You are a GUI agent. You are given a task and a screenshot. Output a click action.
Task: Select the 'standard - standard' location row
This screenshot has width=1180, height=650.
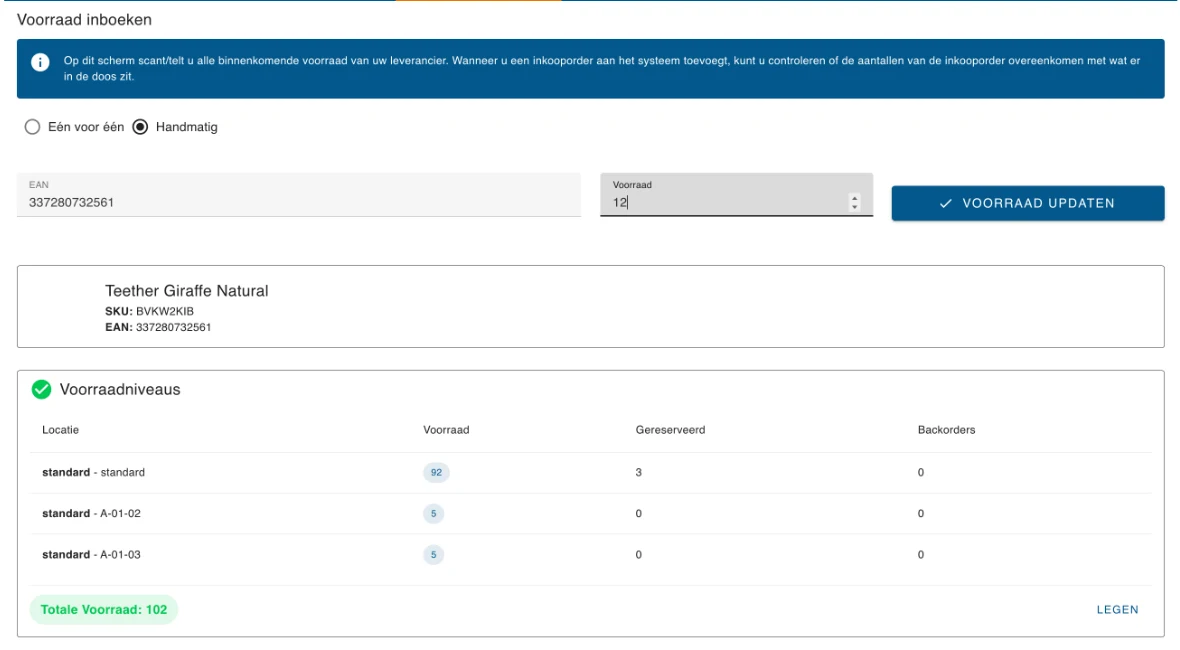tap(591, 472)
